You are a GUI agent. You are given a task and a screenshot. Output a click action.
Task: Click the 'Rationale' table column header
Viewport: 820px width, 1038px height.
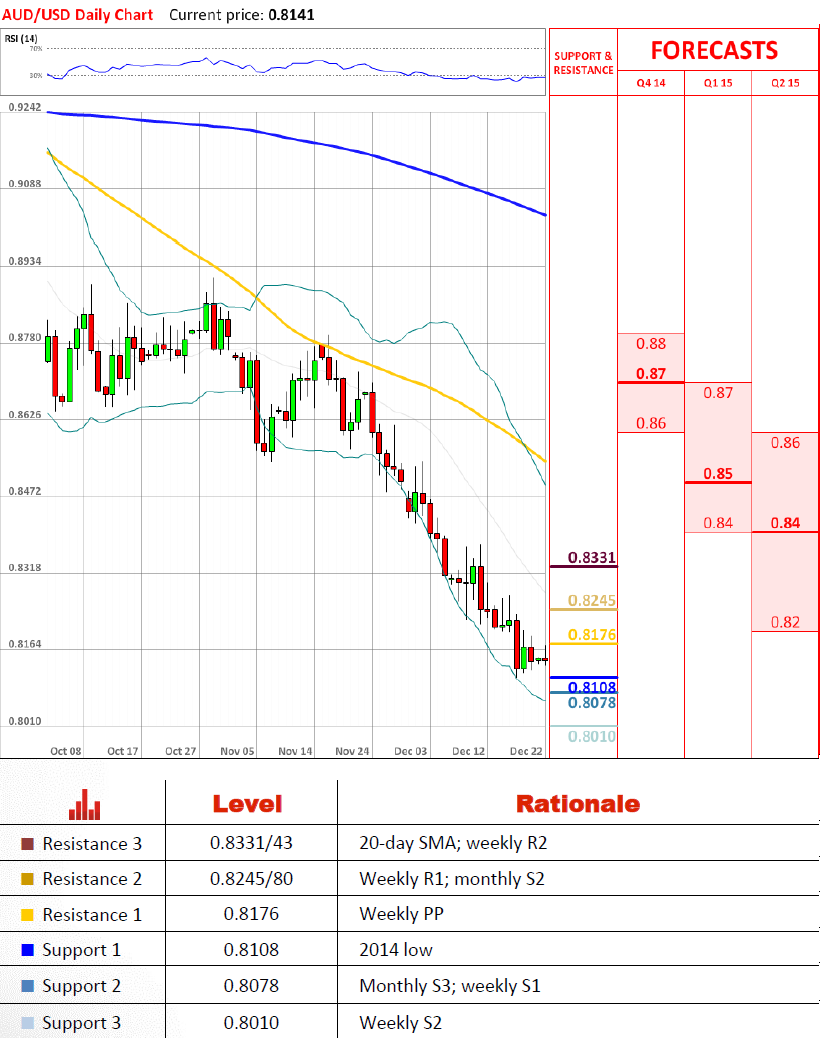point(578,804)
